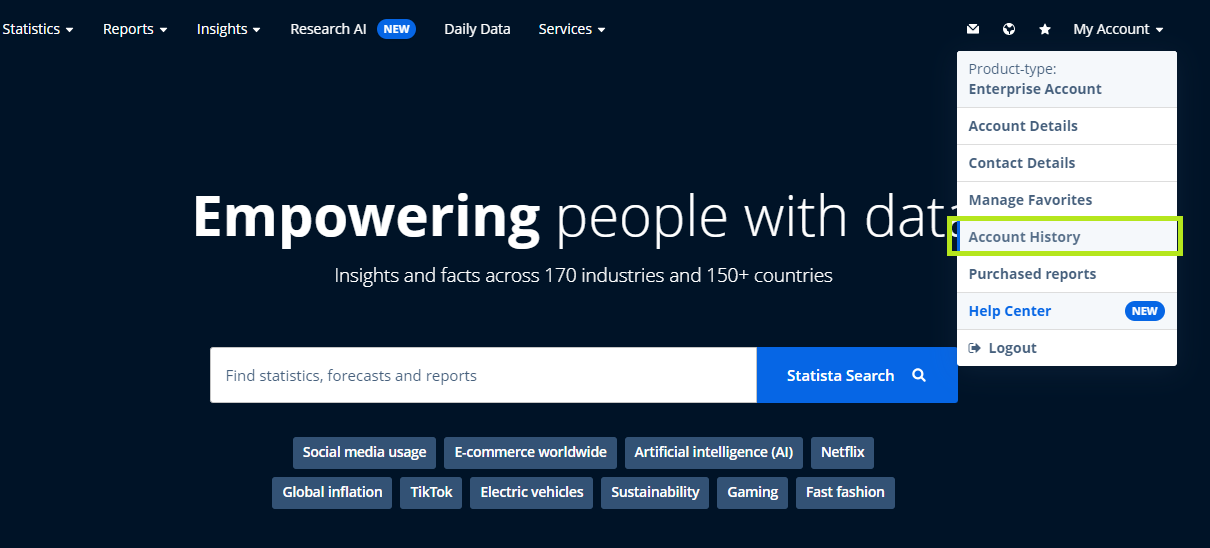The image size is (1210, 548).
Task: Click the magnifier icon in search button
Action: (919, 375)
